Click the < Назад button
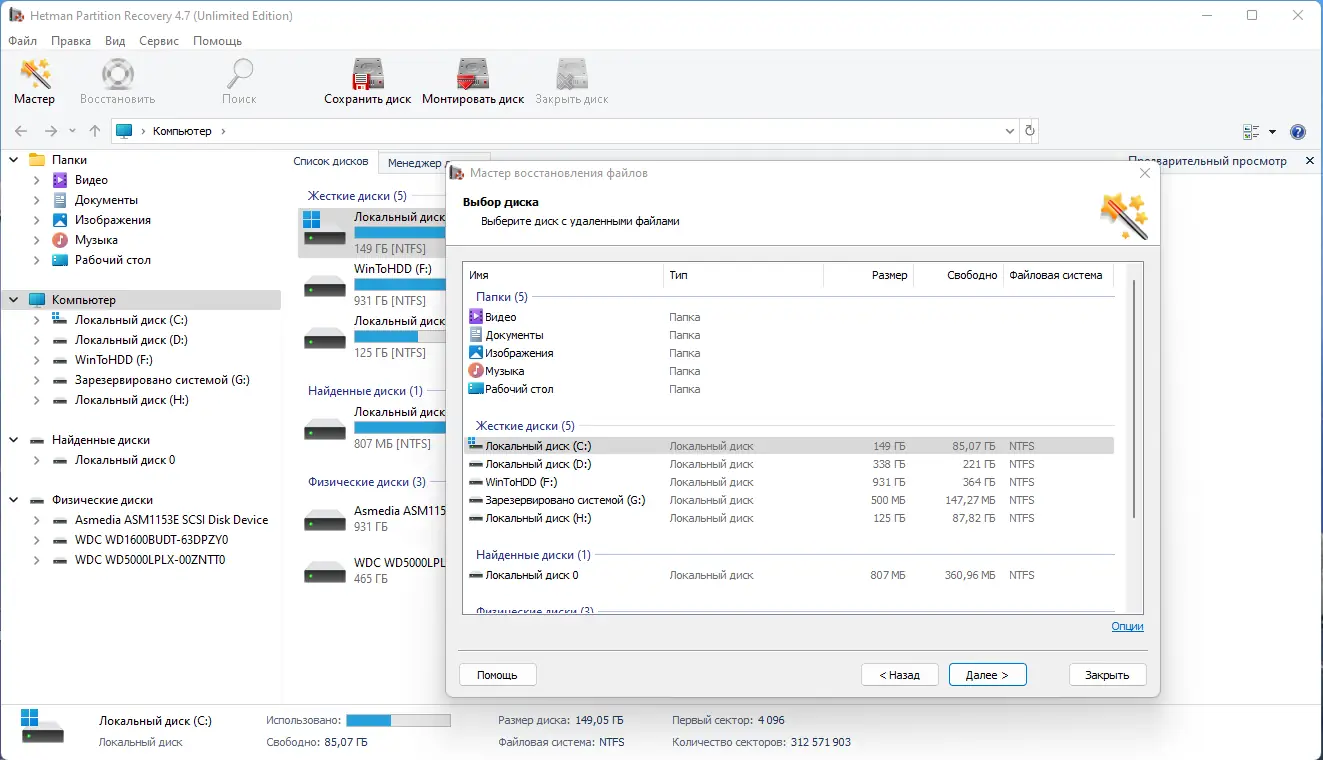 click(899, 675)
